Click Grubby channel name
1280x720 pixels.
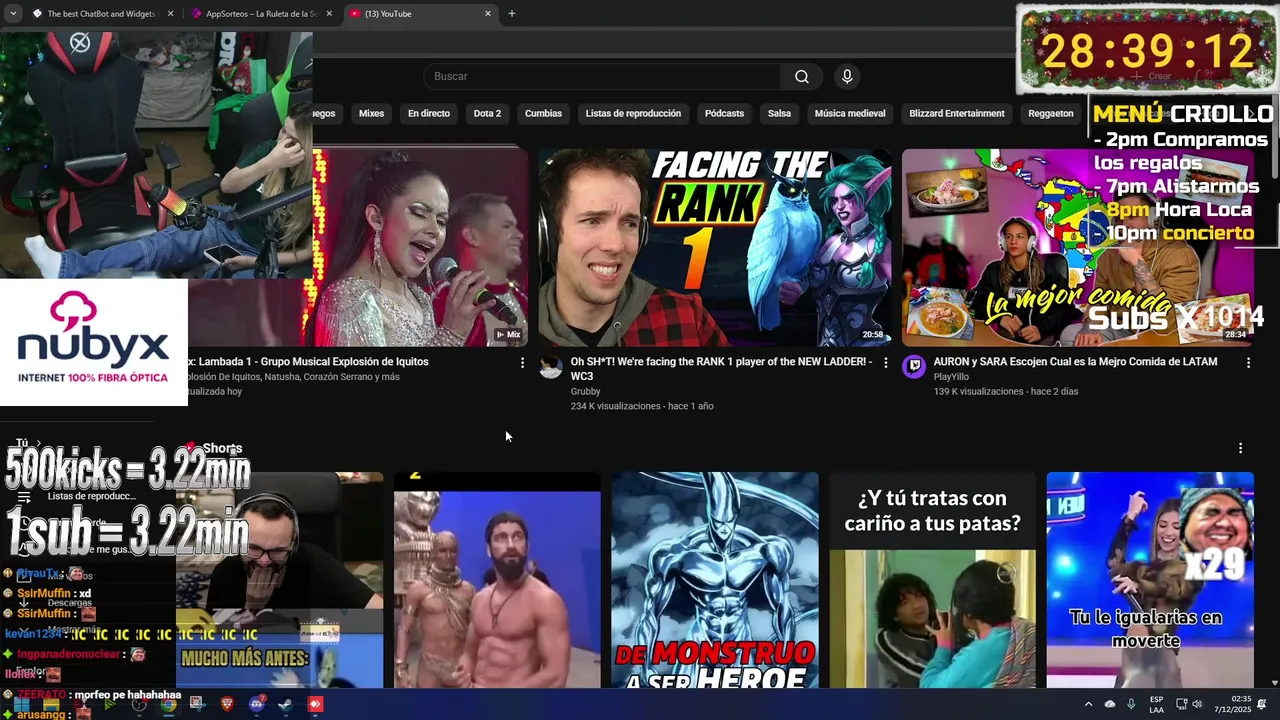[585, 392]
